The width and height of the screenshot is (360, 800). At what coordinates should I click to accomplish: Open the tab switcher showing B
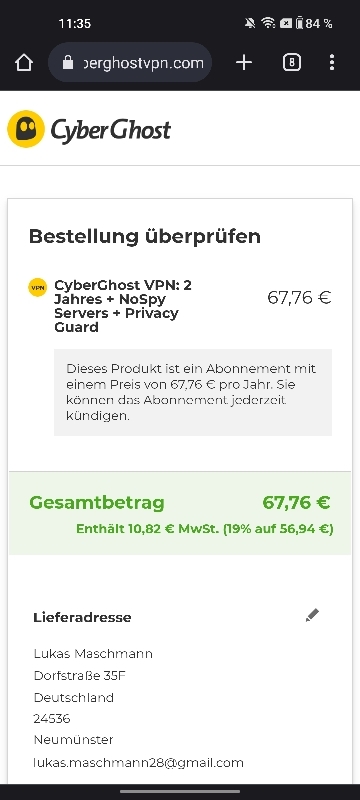tap(292, 63)
